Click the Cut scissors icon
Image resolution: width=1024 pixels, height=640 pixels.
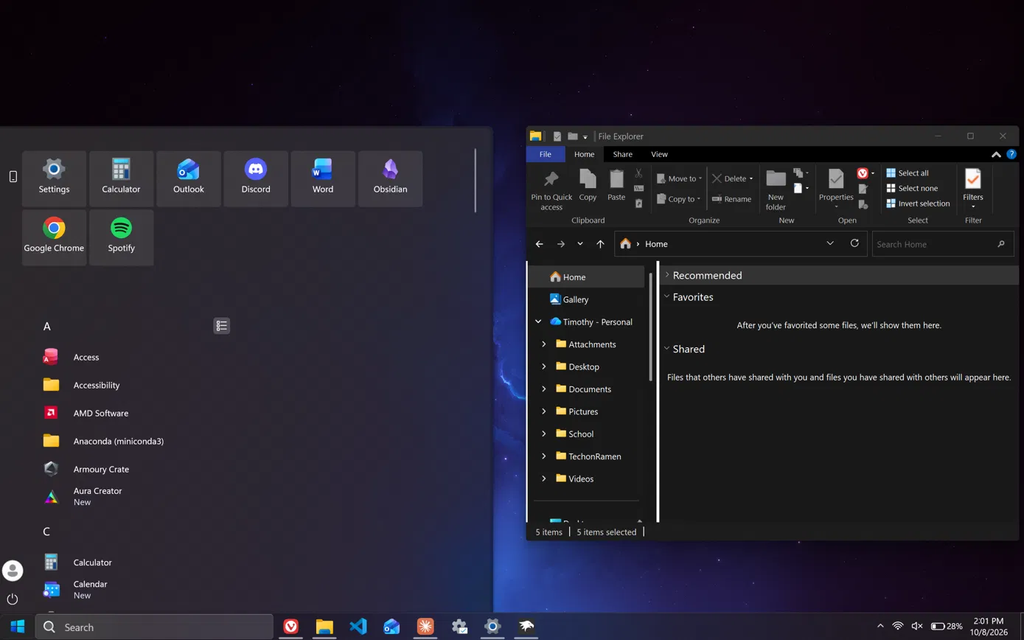tap(639, 173)
